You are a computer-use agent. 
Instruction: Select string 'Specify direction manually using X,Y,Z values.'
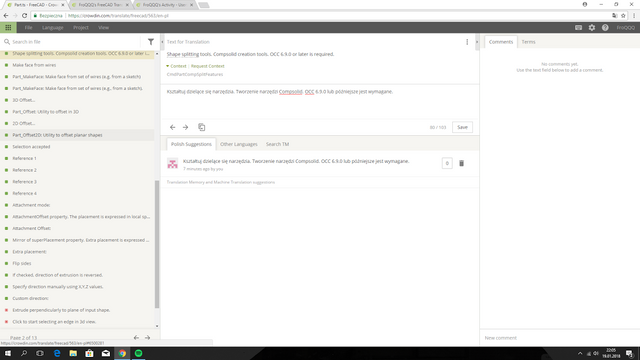[x=78, y=287]
